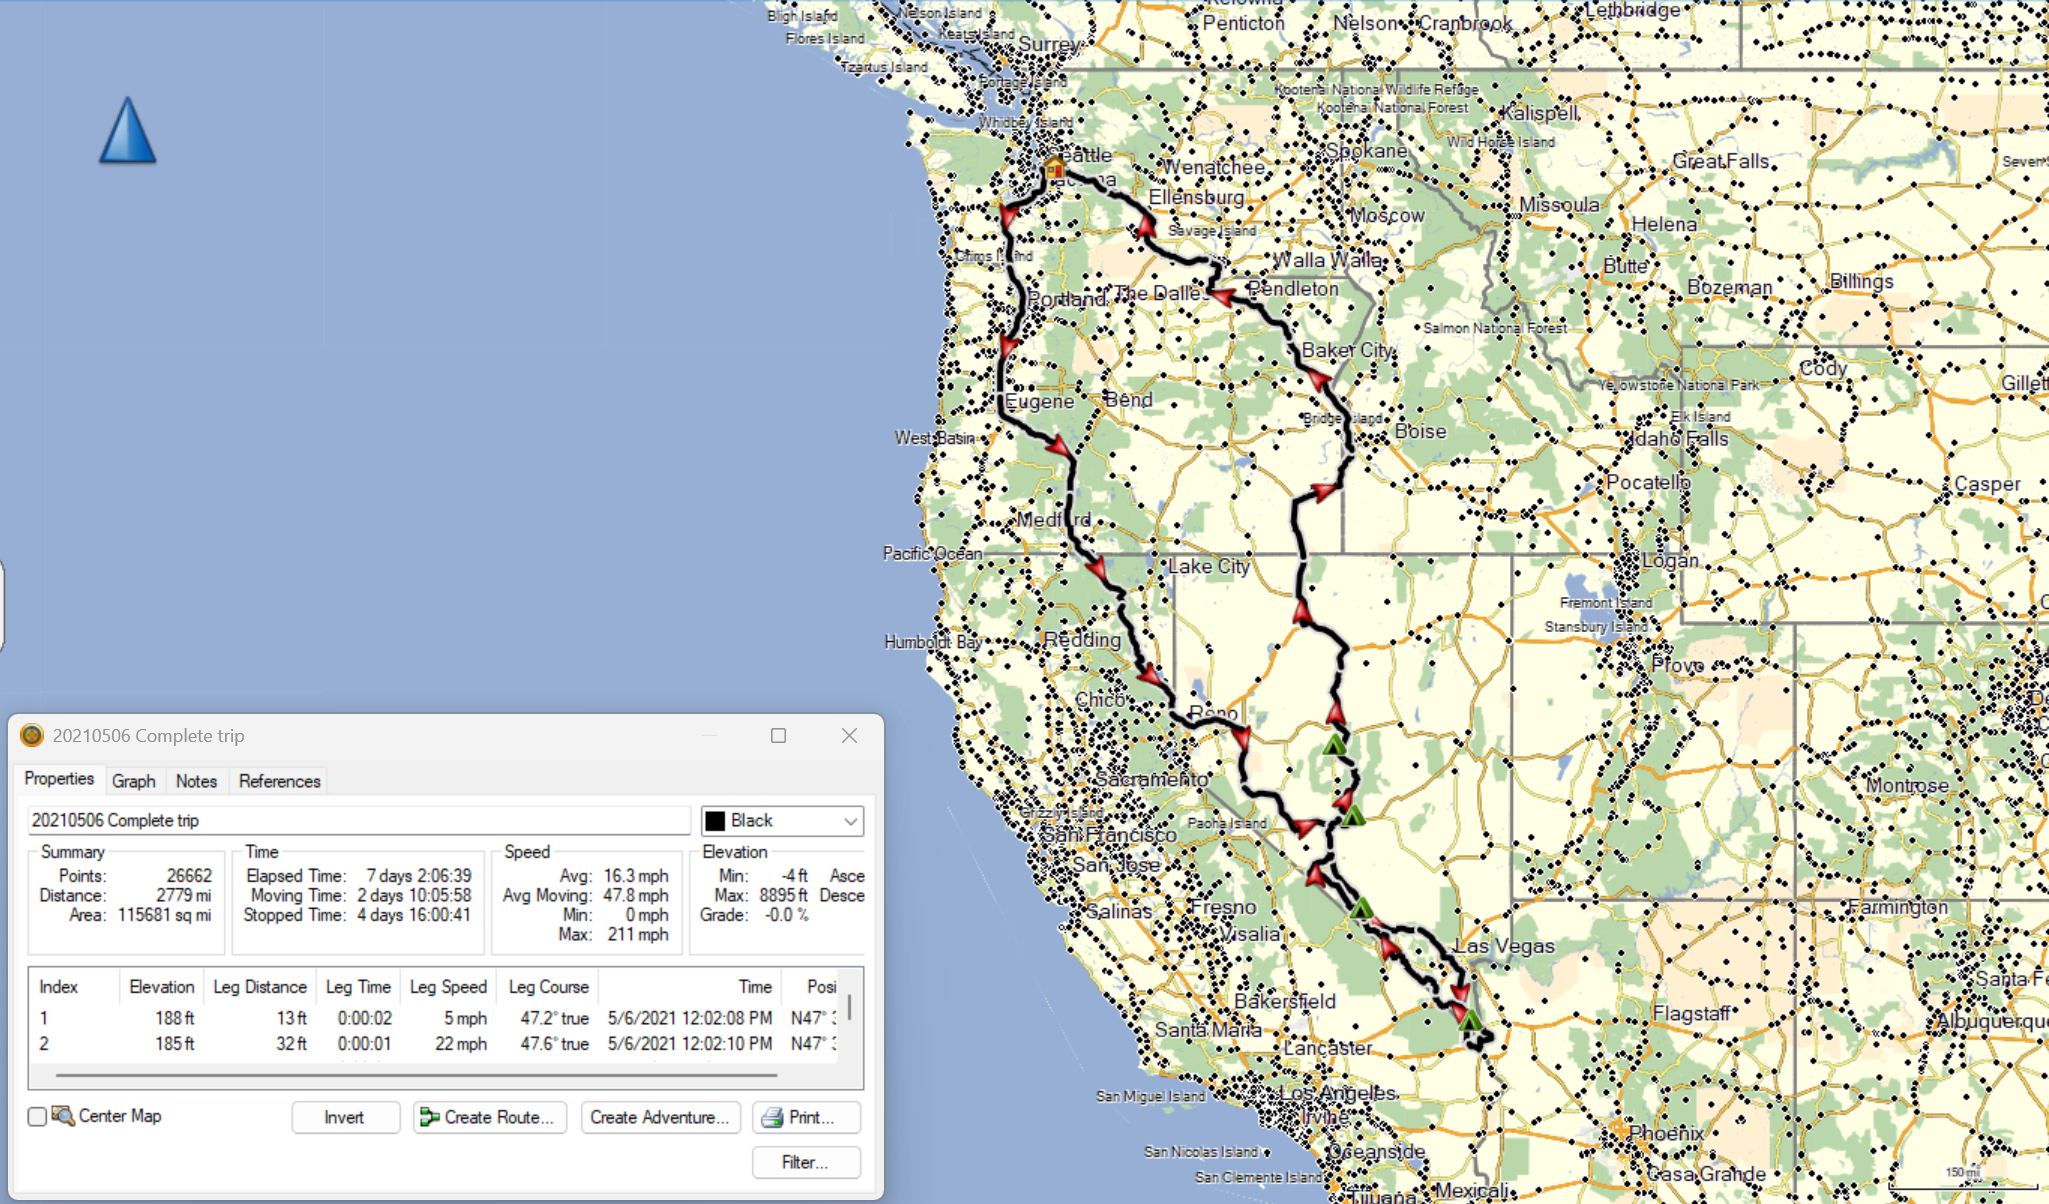Click the horizontal scrollbar of the points table
Screen dimensions: 2049x1204
coord(415,1075)
